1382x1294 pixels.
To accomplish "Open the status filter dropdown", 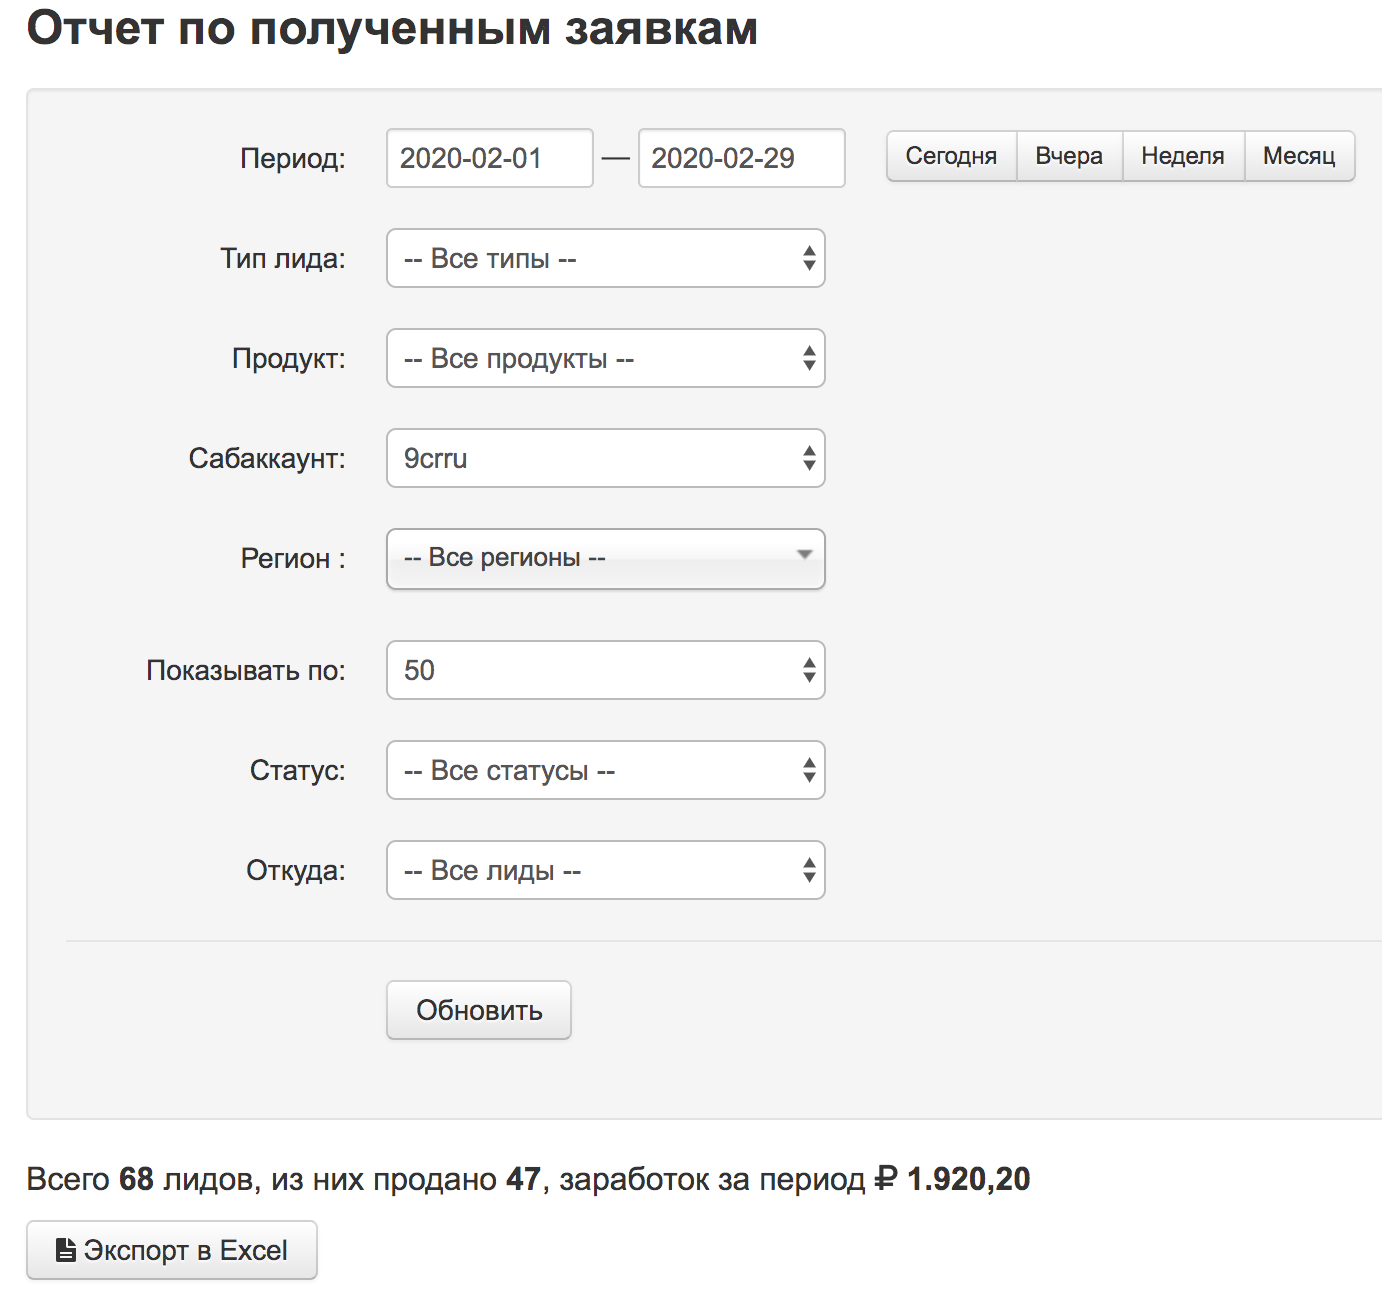I will (x=605, y=771).
